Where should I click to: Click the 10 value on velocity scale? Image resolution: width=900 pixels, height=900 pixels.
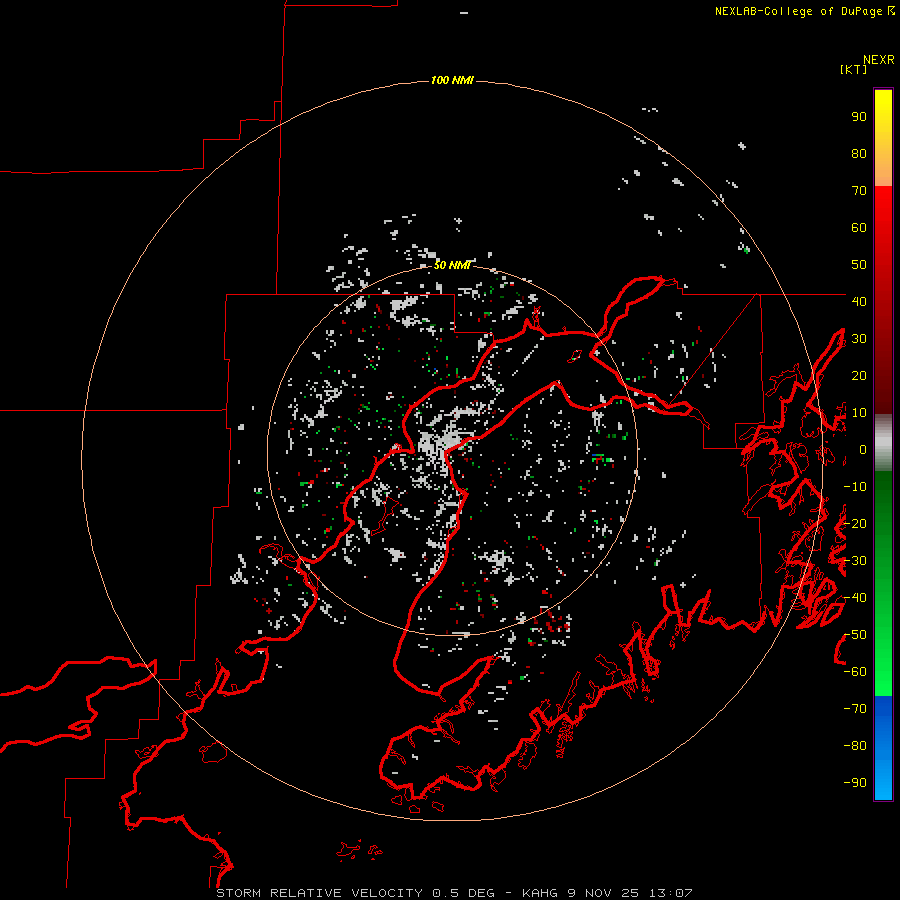pyautogui.click(x=859, y=413)
